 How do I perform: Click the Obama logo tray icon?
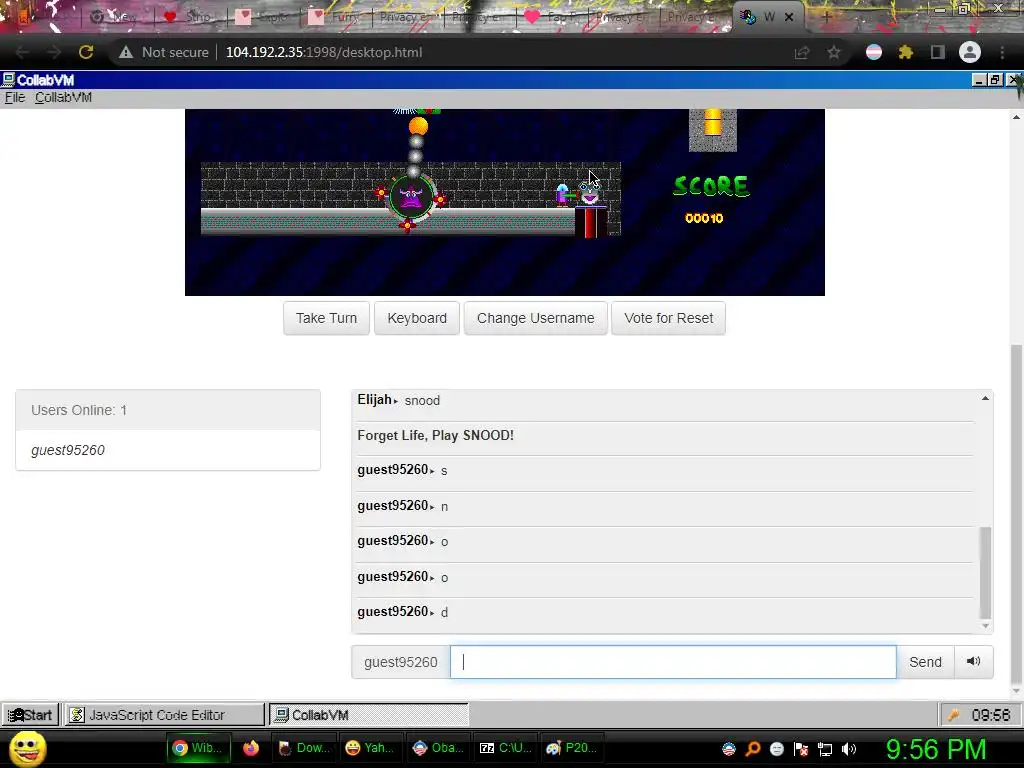729,749
